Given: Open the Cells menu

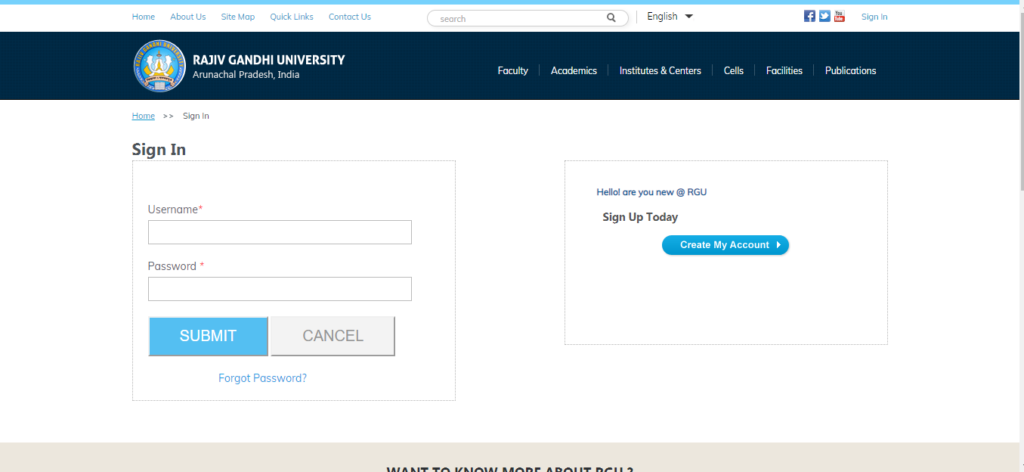Looking at the screenshot, I should (733, 71).
